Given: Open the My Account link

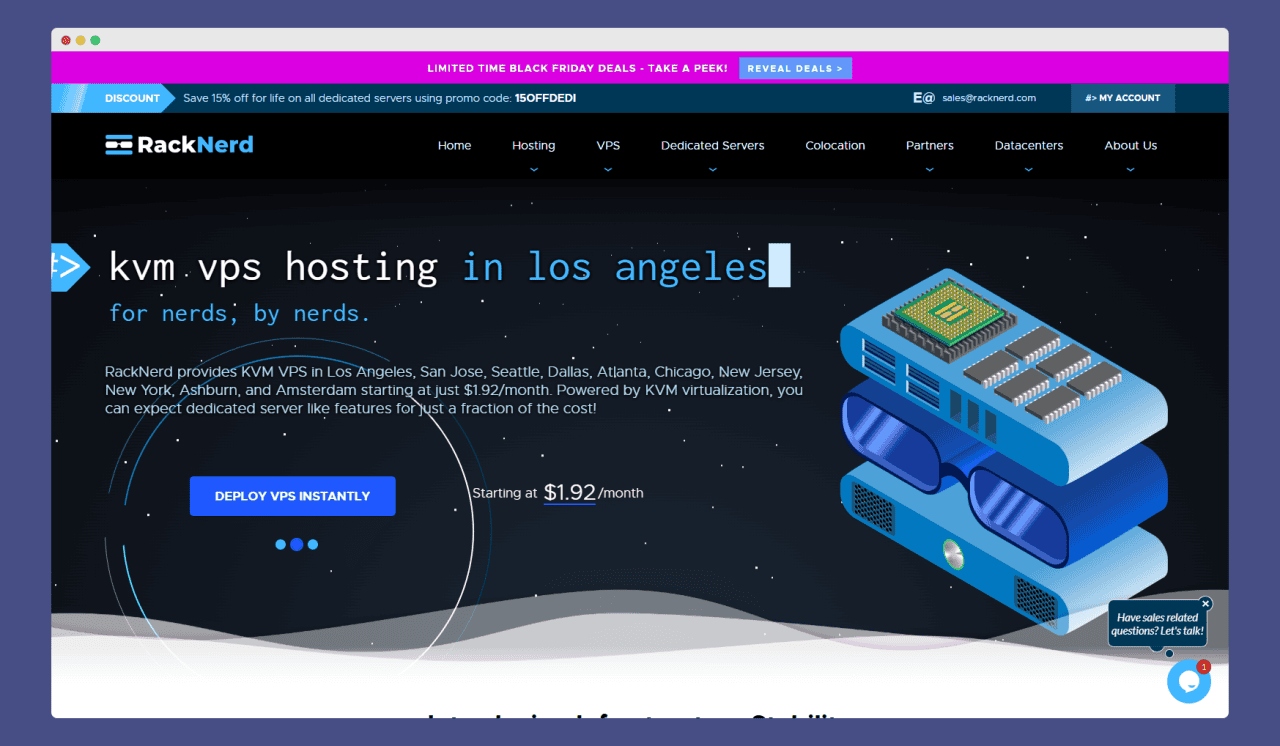Looking at the screenshot, I should [1123, 98].
